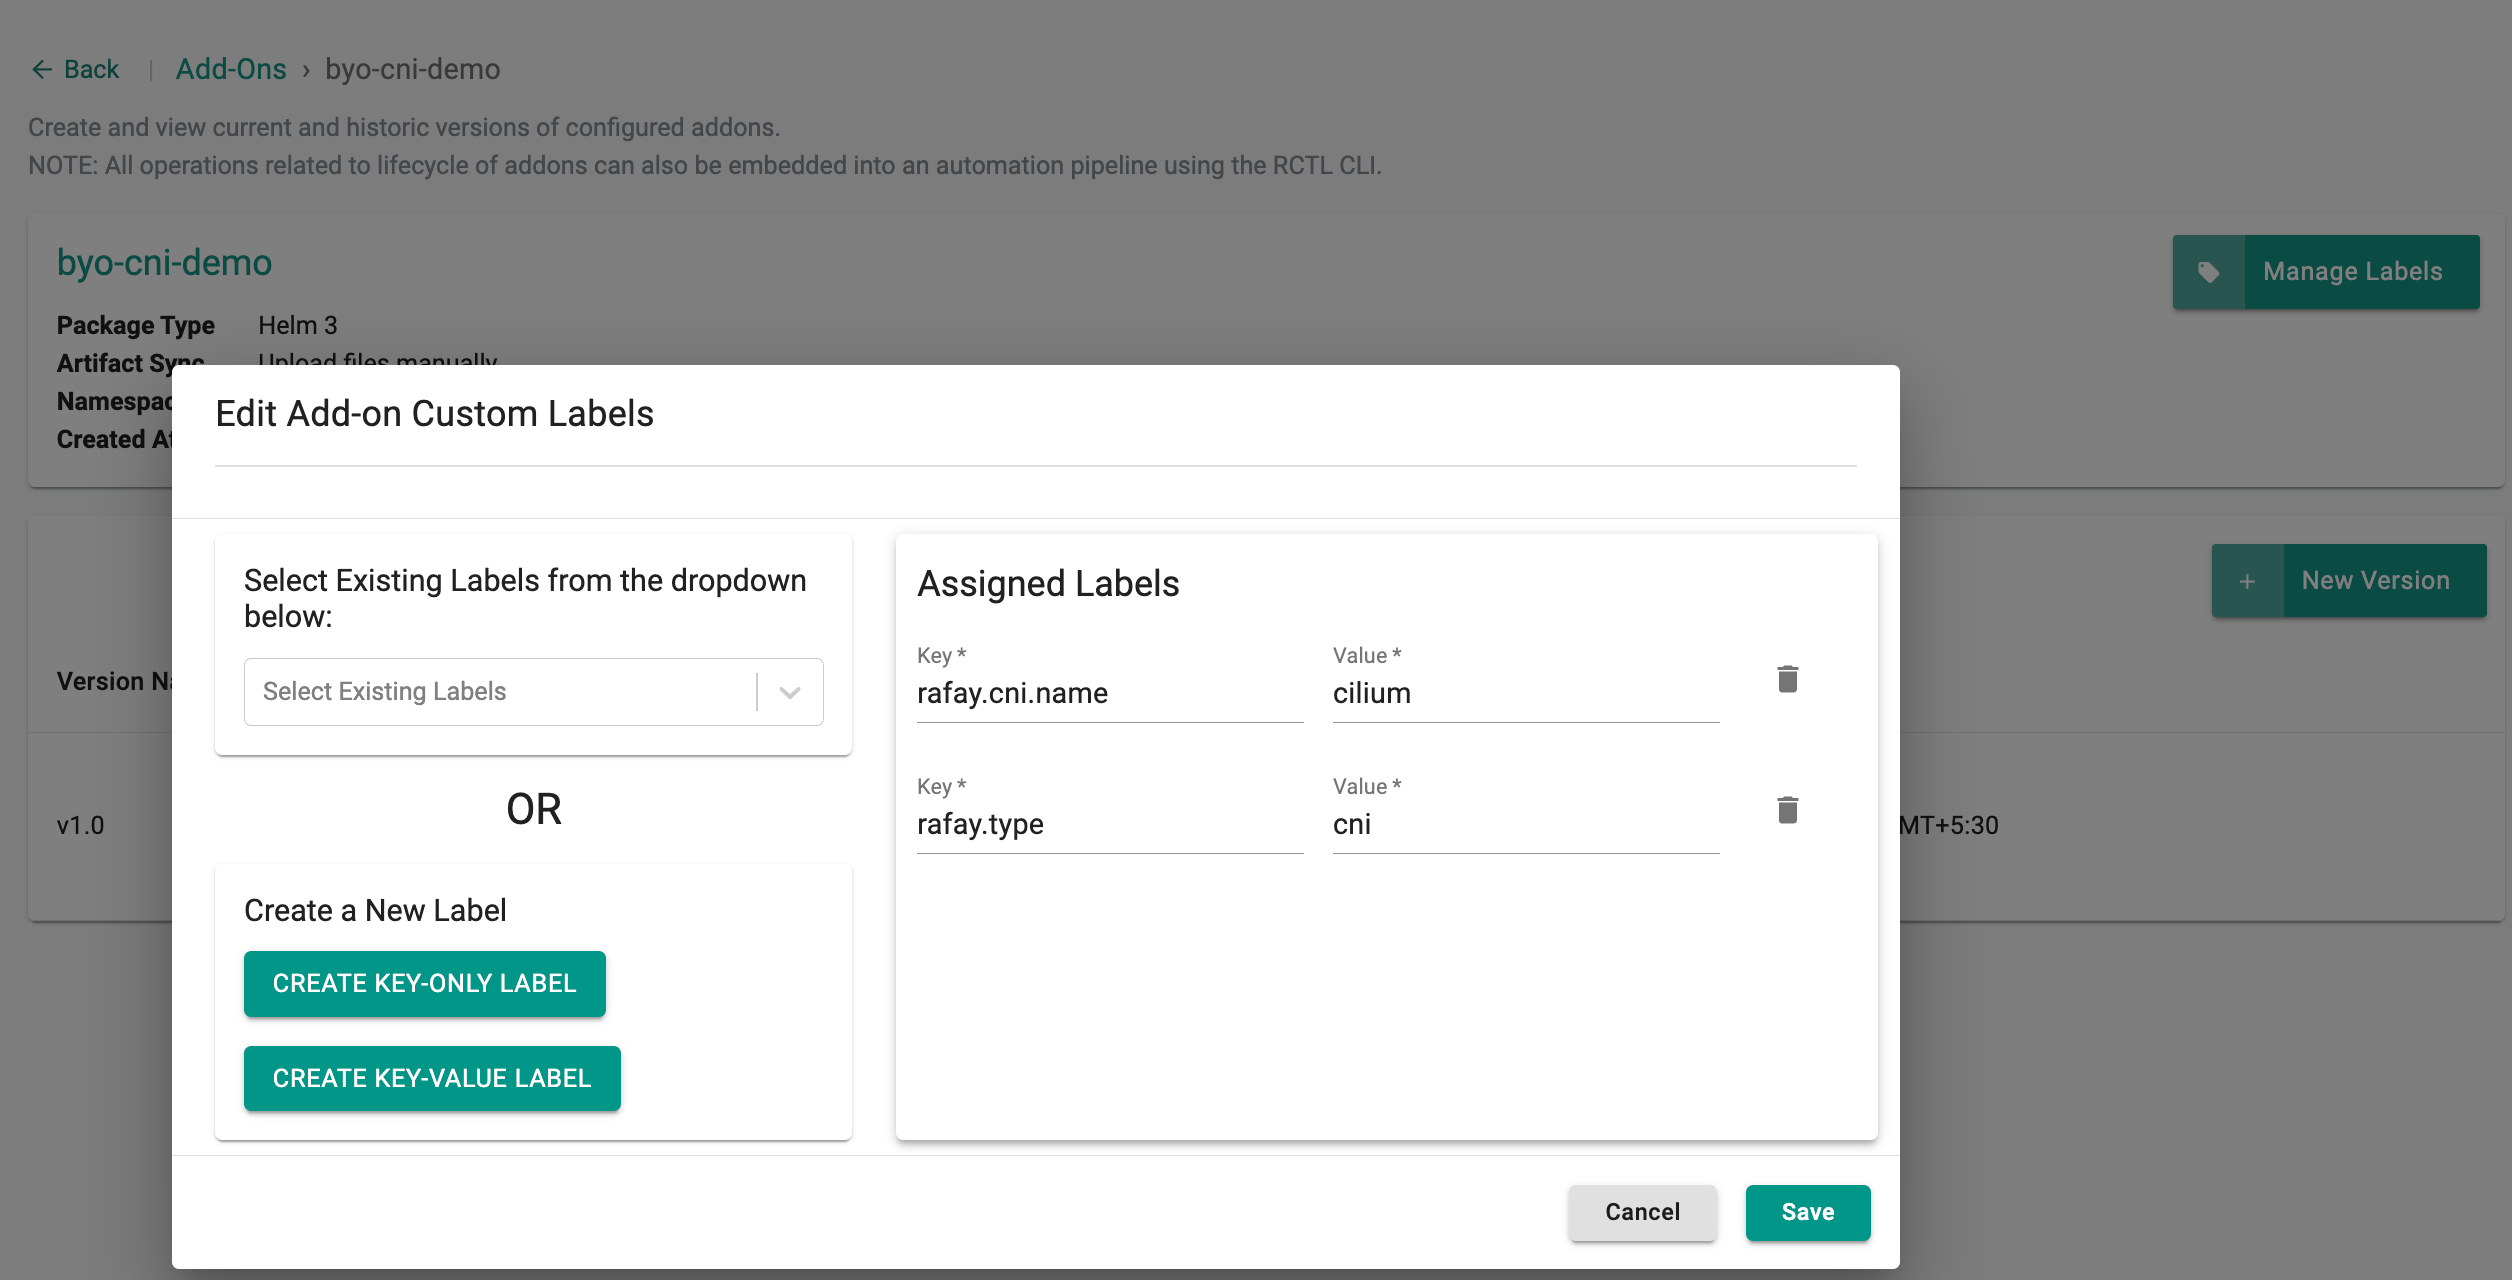
Task: Click the tag icon beside Manage Labels
Action: coord(2209,272)
